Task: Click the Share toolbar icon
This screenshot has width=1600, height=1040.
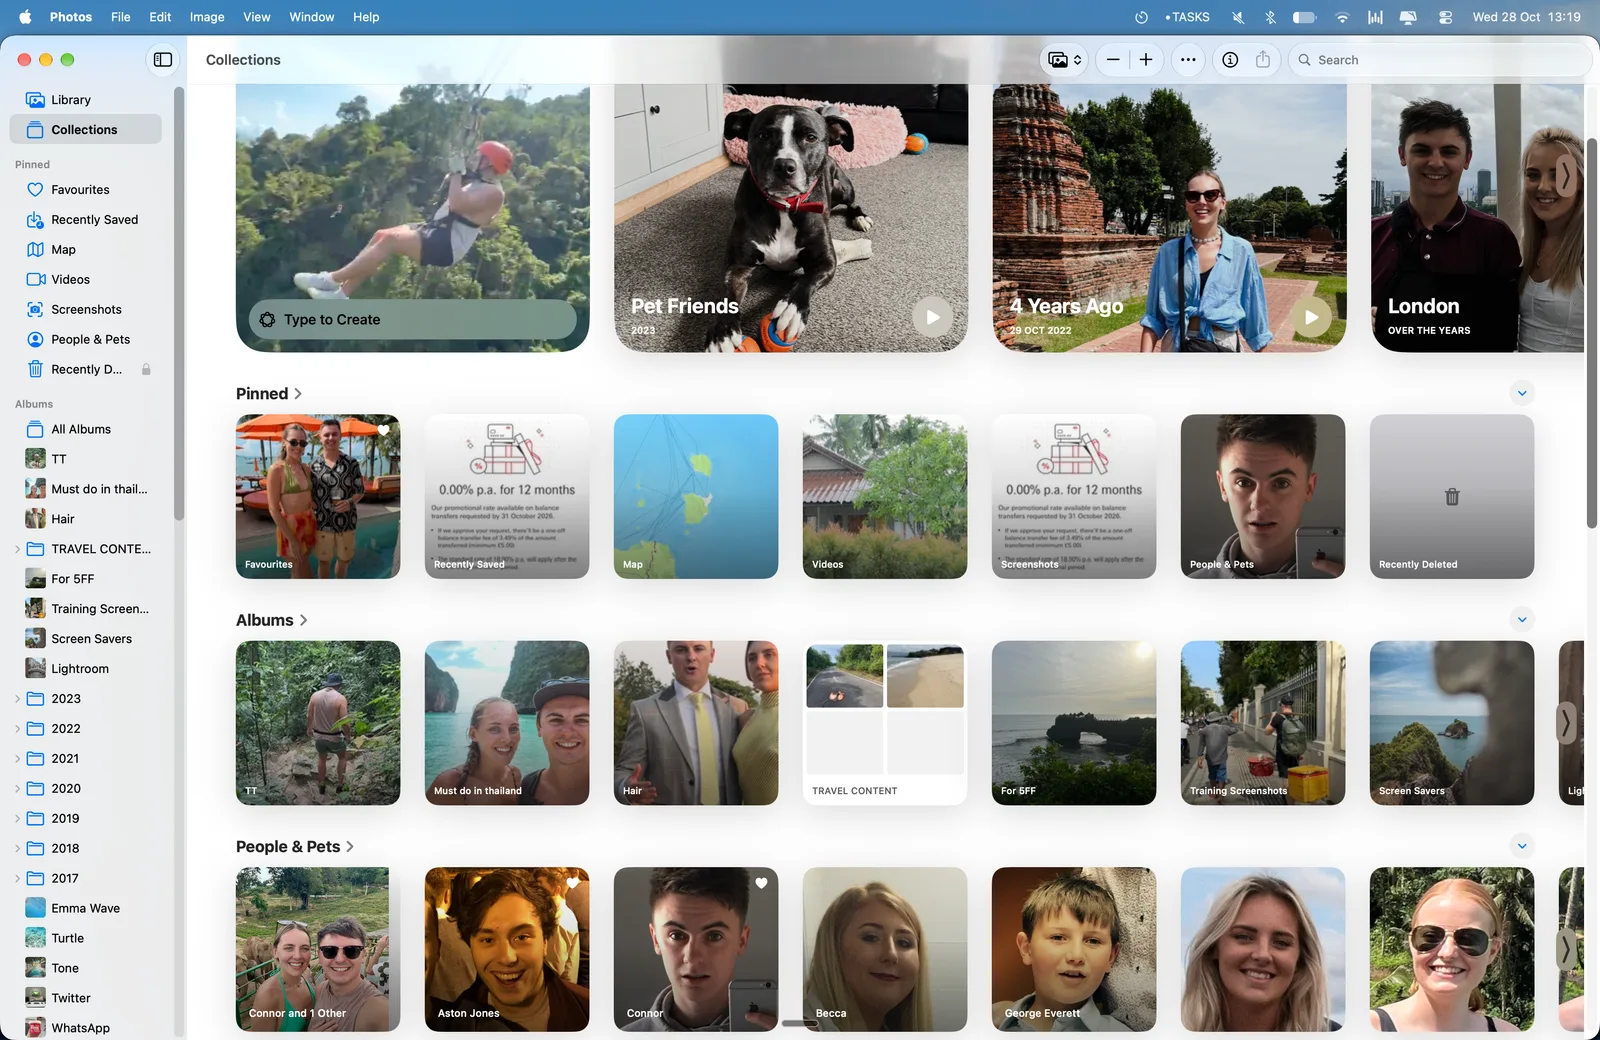Action: tap(1263, 60)
